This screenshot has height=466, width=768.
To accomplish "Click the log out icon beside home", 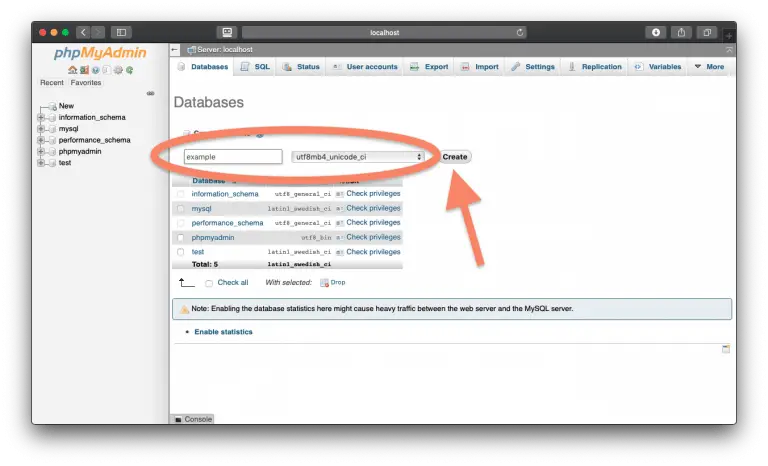I will click(84, 70).
